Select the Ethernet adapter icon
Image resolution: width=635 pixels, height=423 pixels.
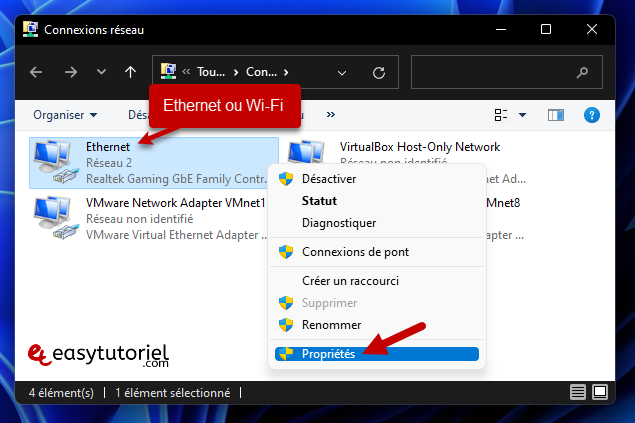55,162
